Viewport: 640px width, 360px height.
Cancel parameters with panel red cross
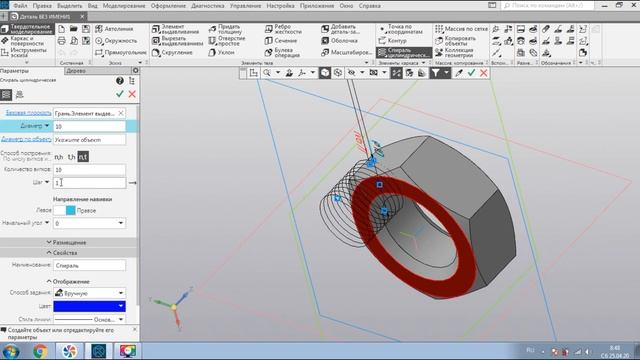tap(132, 94)
